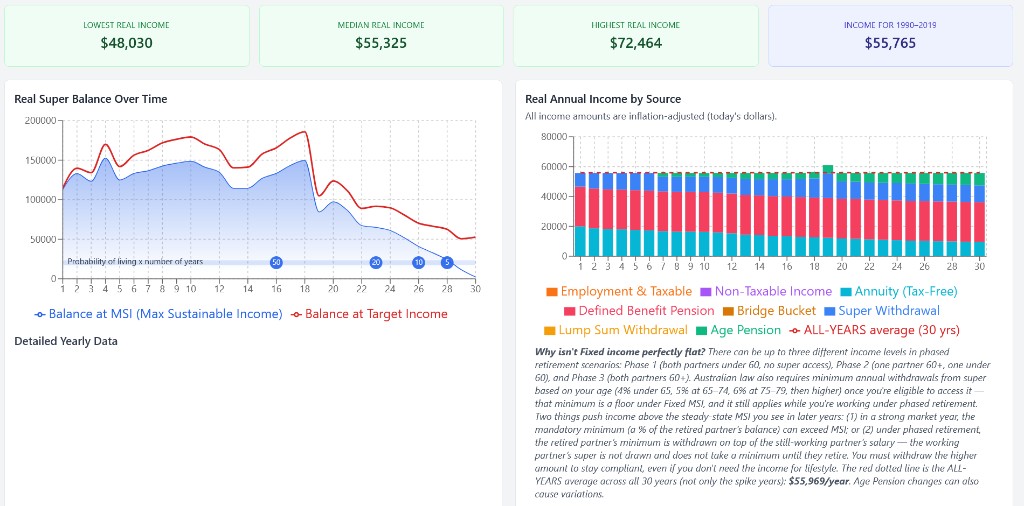The height and width of the screenshot is (506, 1024).
Task: Click the Median Real Income card
Action: click(381, 36)
